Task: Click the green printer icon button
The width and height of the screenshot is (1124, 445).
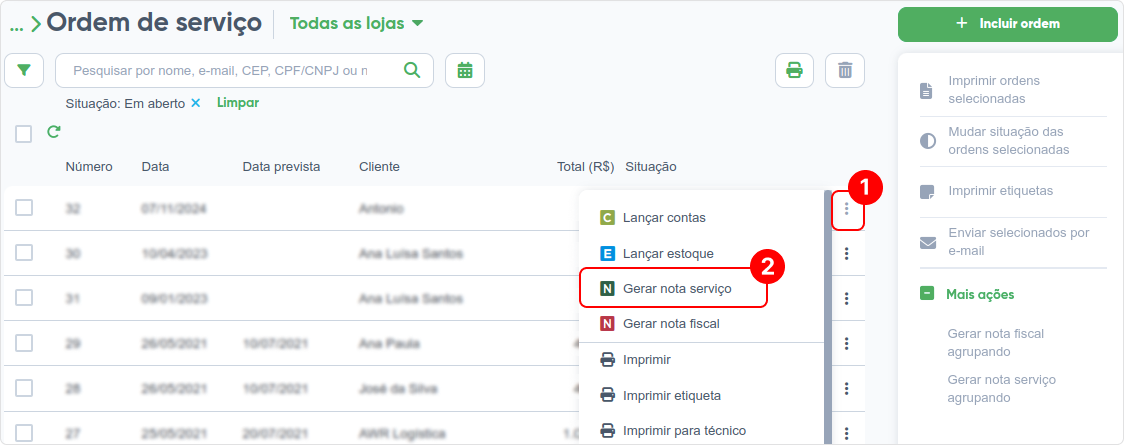Action: coord(794,70)
